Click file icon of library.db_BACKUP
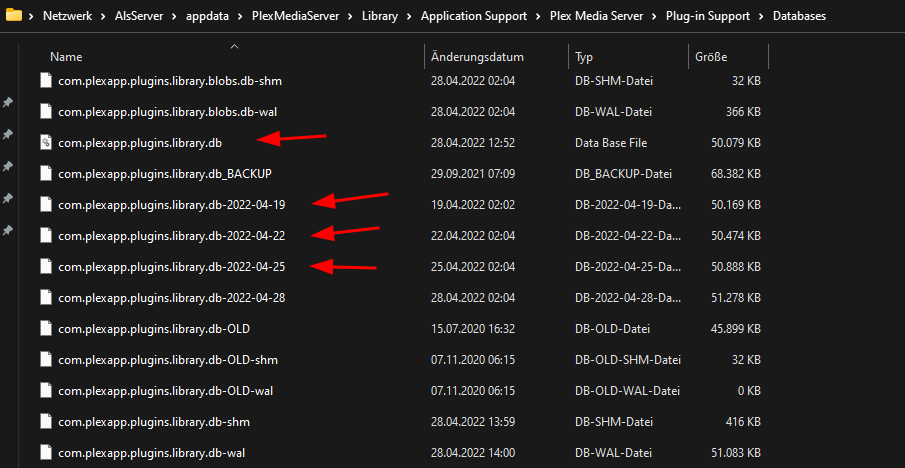Viewport: 905px width, 468px height. (x=46, y=174)
